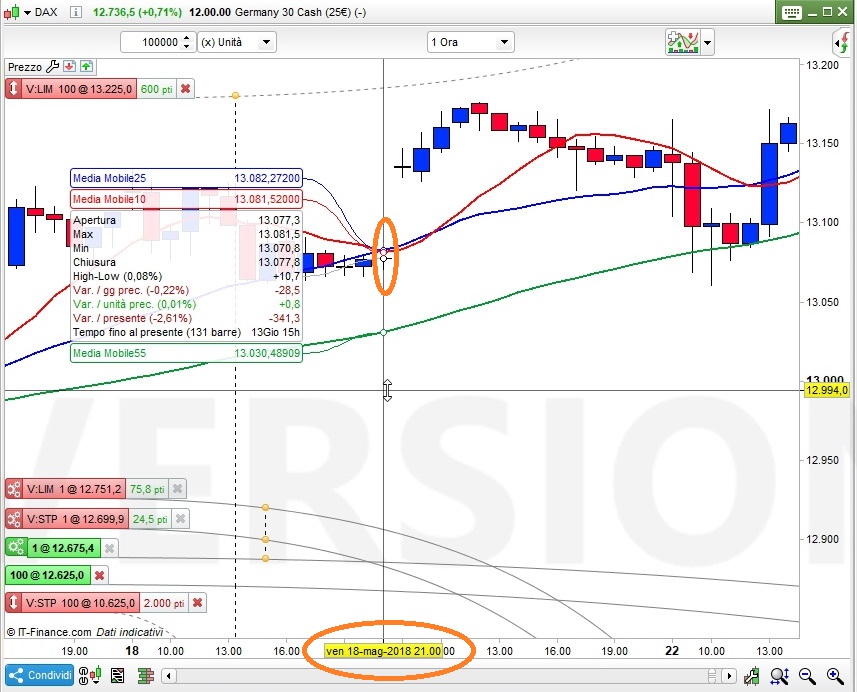Click the 13.150 price axis label

coord(823,143)
